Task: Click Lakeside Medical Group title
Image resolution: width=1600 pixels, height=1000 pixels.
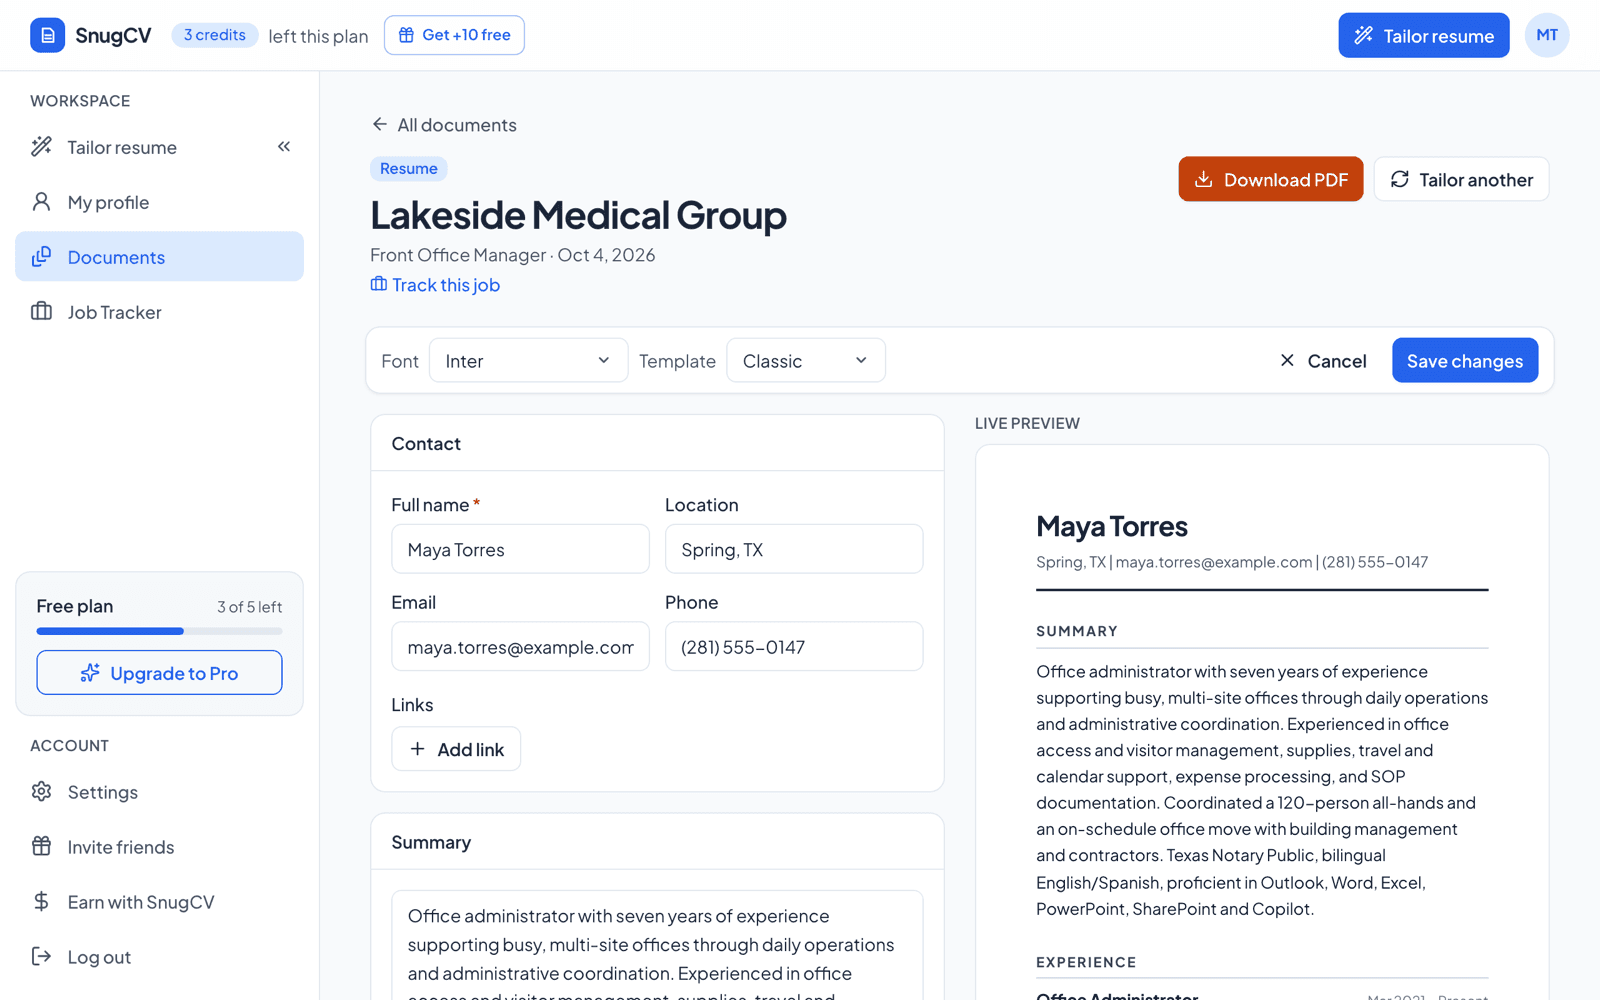Action: point(578,215)
